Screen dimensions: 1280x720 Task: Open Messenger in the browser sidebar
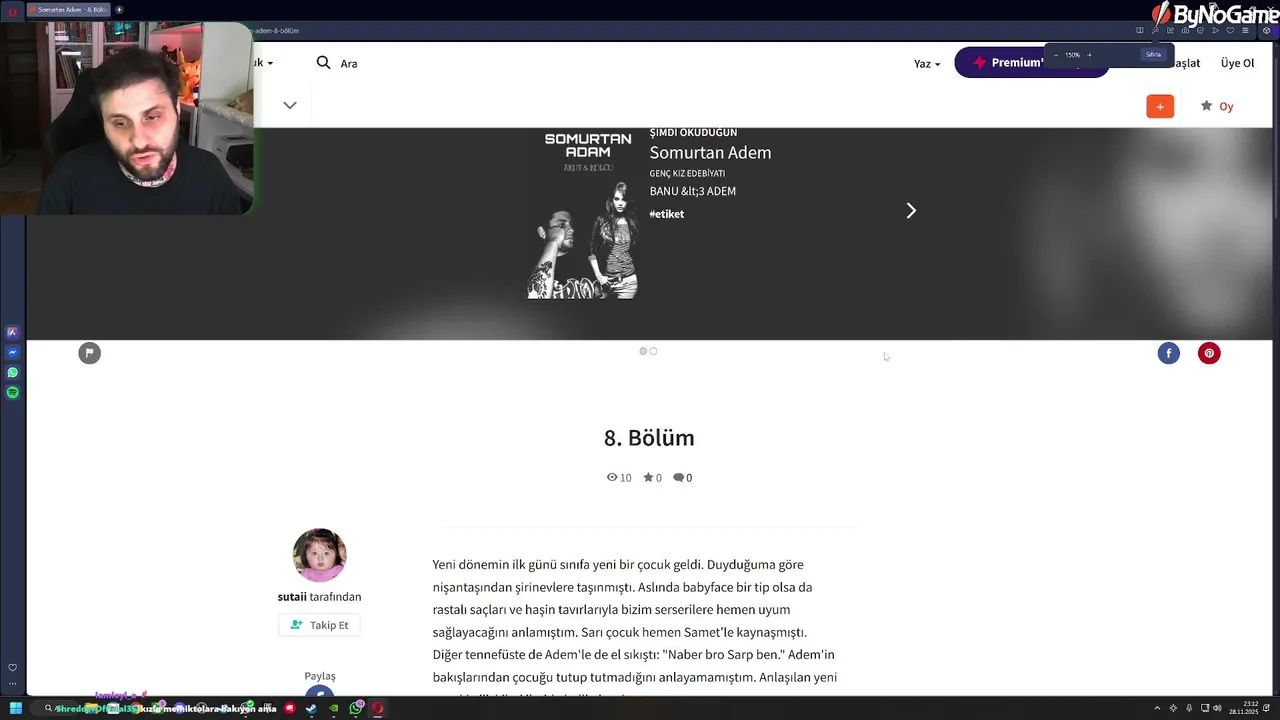[x=12, y=352]
